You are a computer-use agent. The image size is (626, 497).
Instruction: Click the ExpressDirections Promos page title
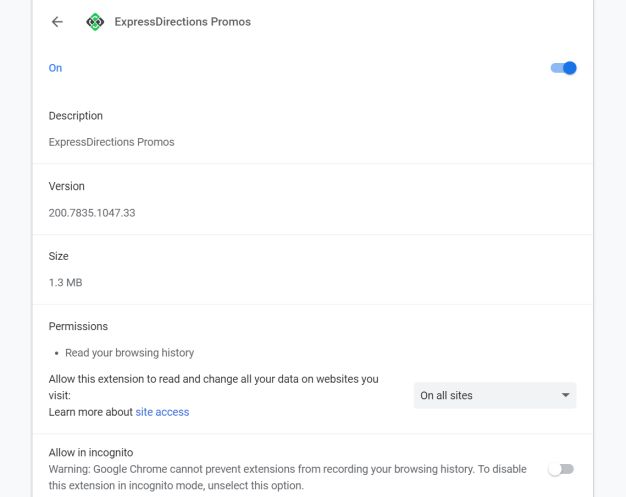(183, 22)
